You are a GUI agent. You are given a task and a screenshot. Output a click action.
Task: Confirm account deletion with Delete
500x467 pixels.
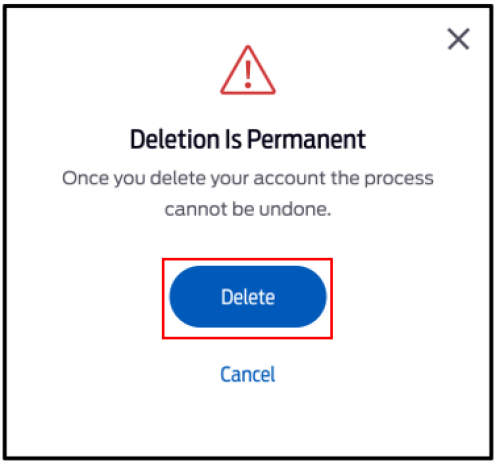[x=248, y=297]
